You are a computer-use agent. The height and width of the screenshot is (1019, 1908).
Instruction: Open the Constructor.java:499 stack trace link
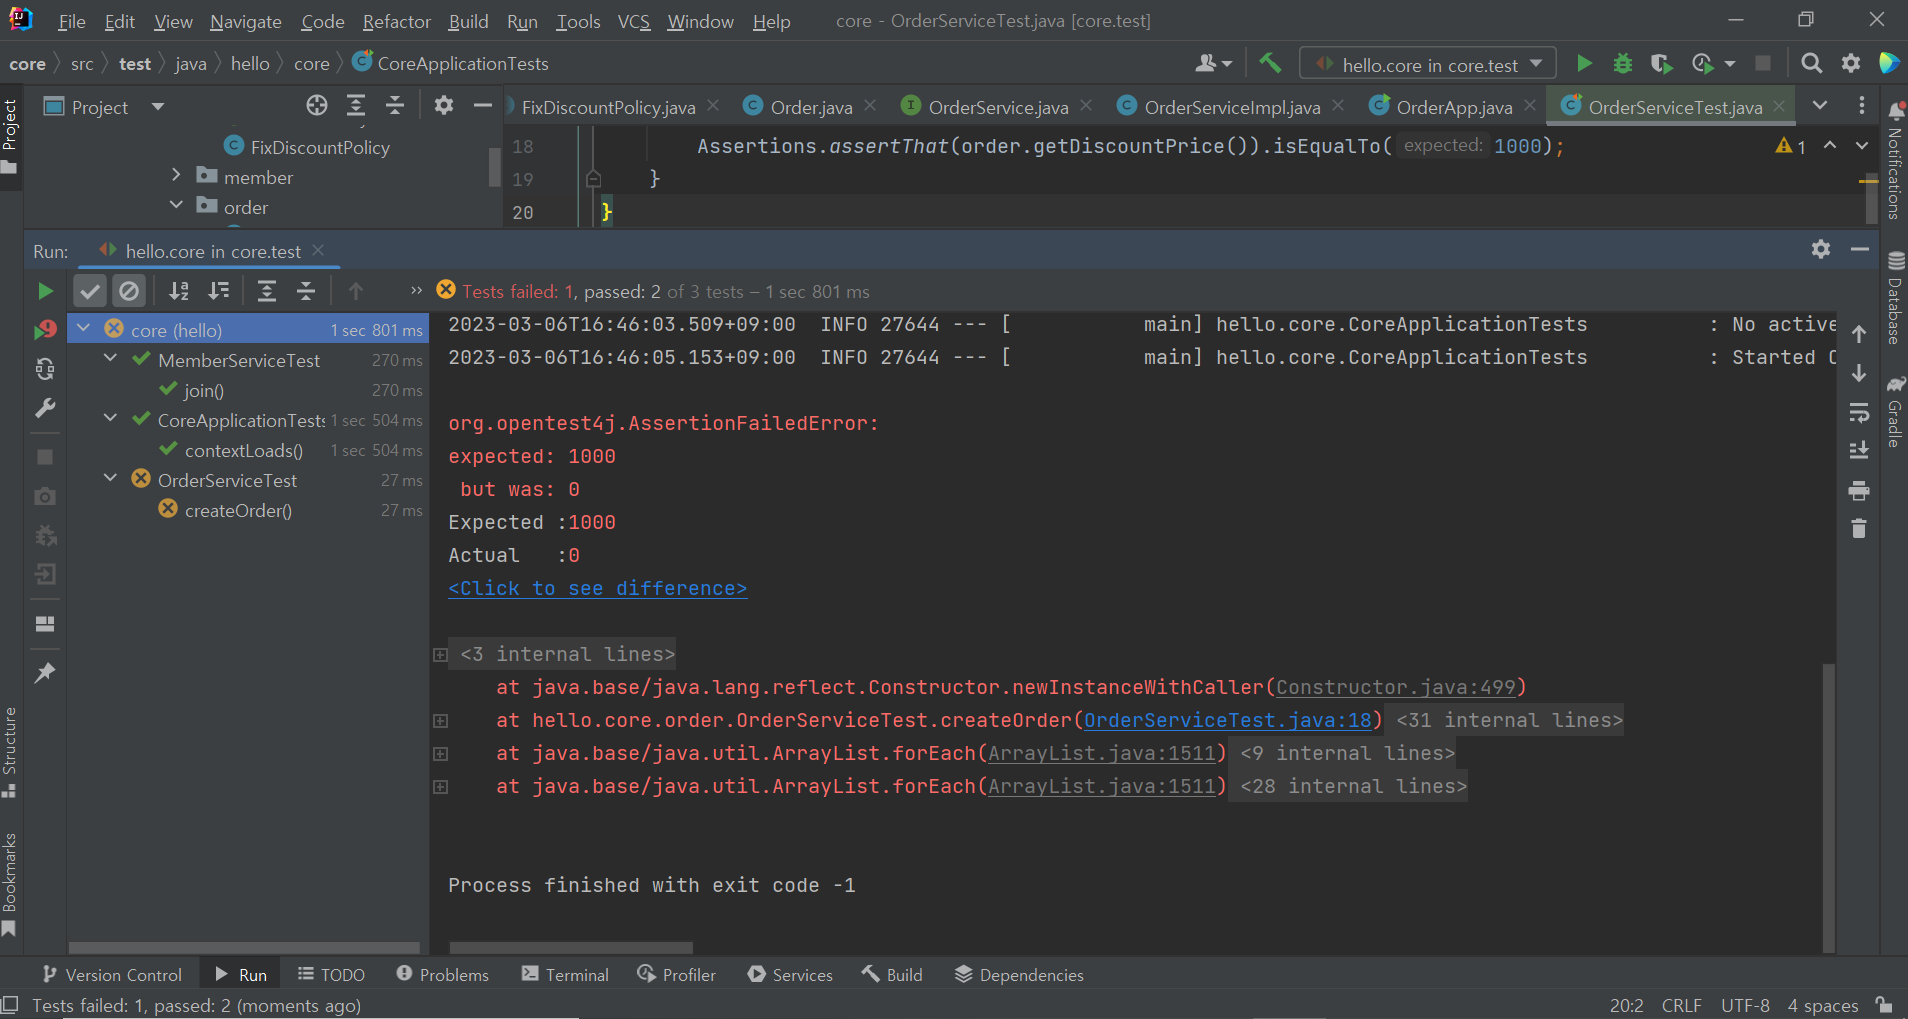[x=1396, y=688]
